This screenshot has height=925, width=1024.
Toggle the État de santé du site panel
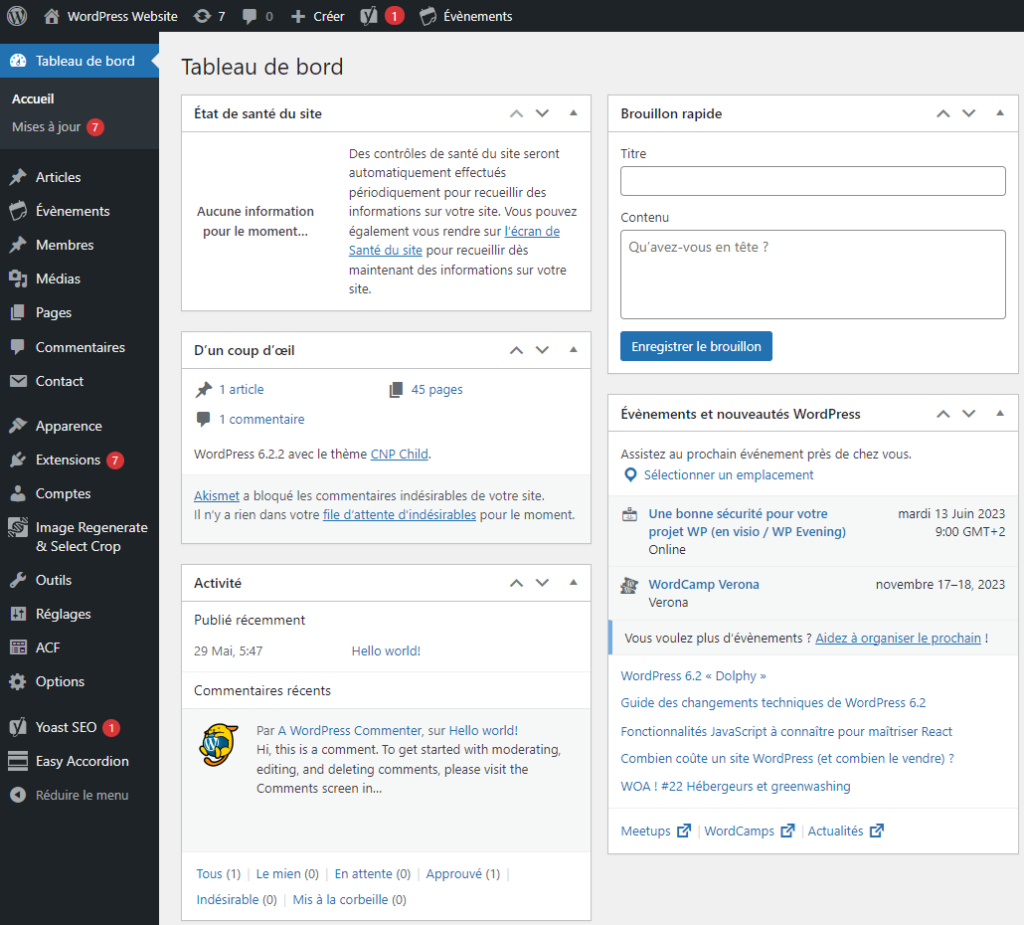tap(573, 113)
